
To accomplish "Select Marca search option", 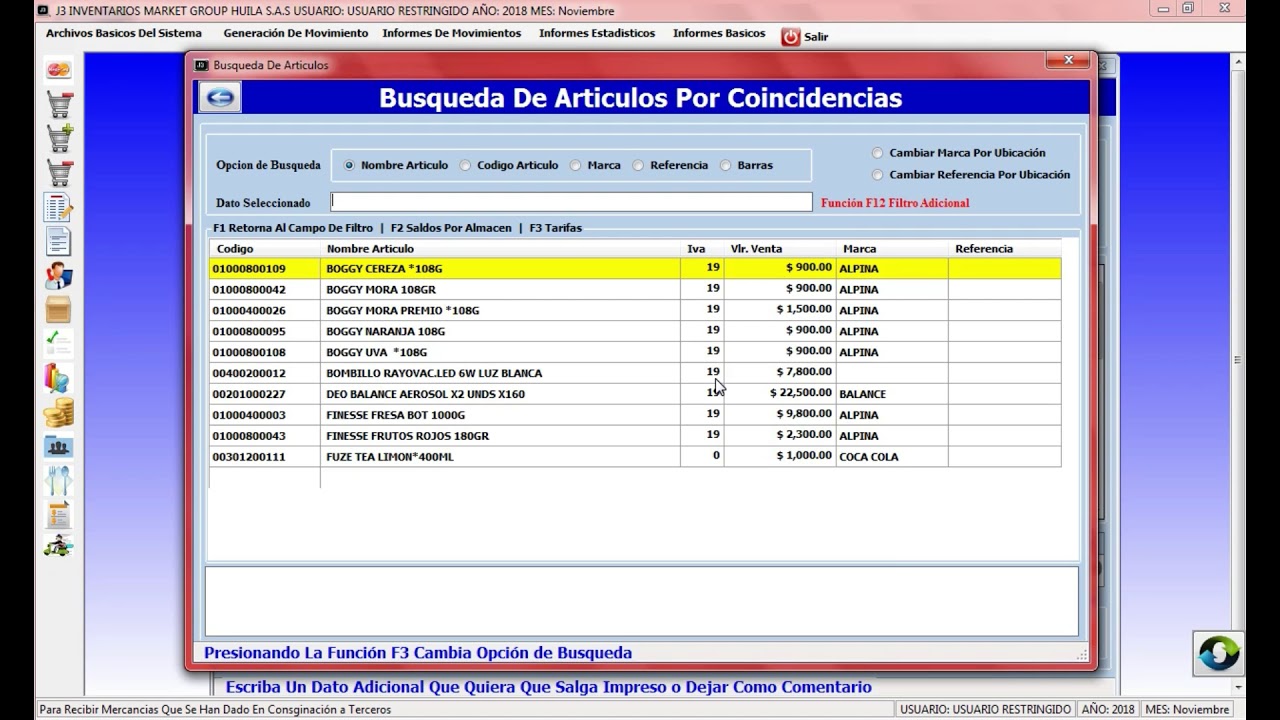I will click(595, 165).
